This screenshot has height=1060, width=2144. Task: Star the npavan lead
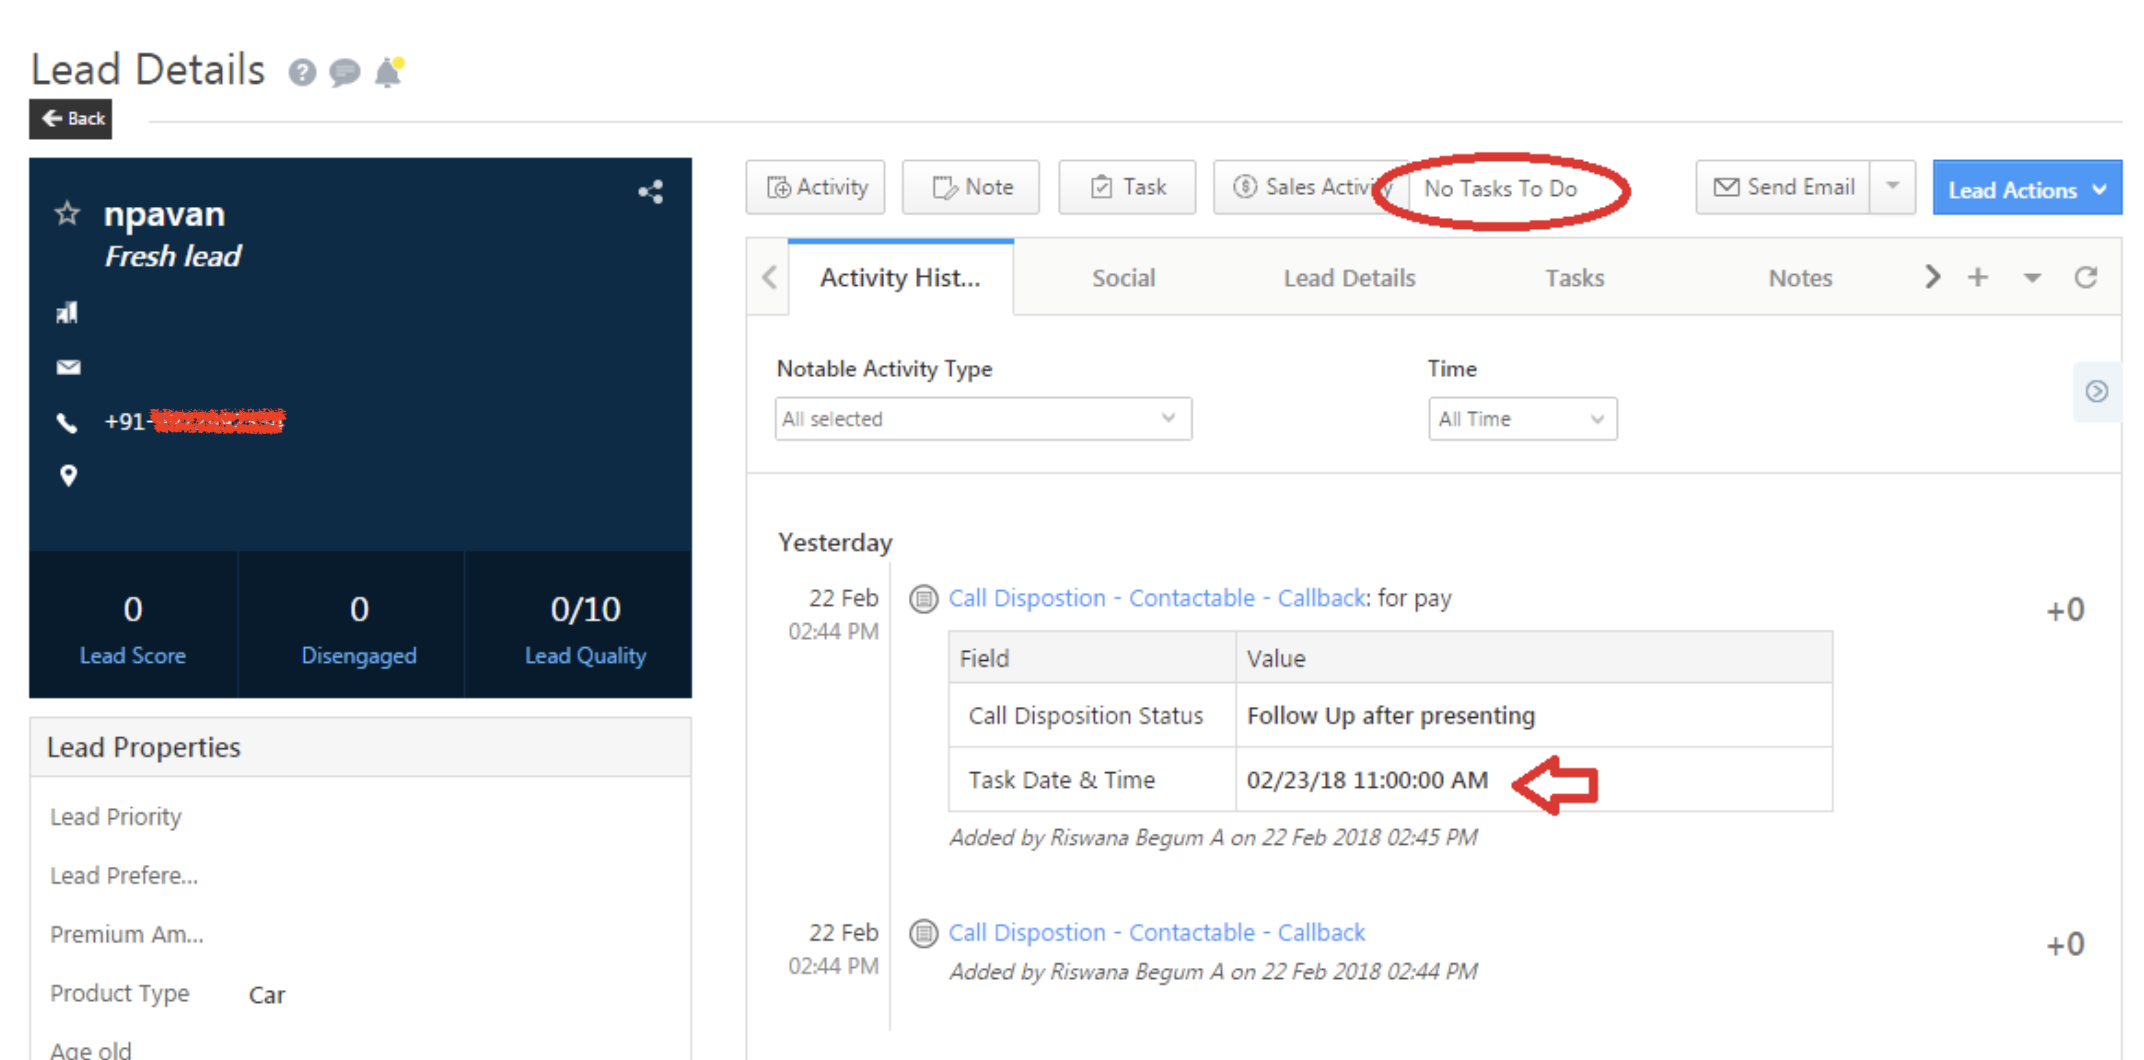[67, 213]
